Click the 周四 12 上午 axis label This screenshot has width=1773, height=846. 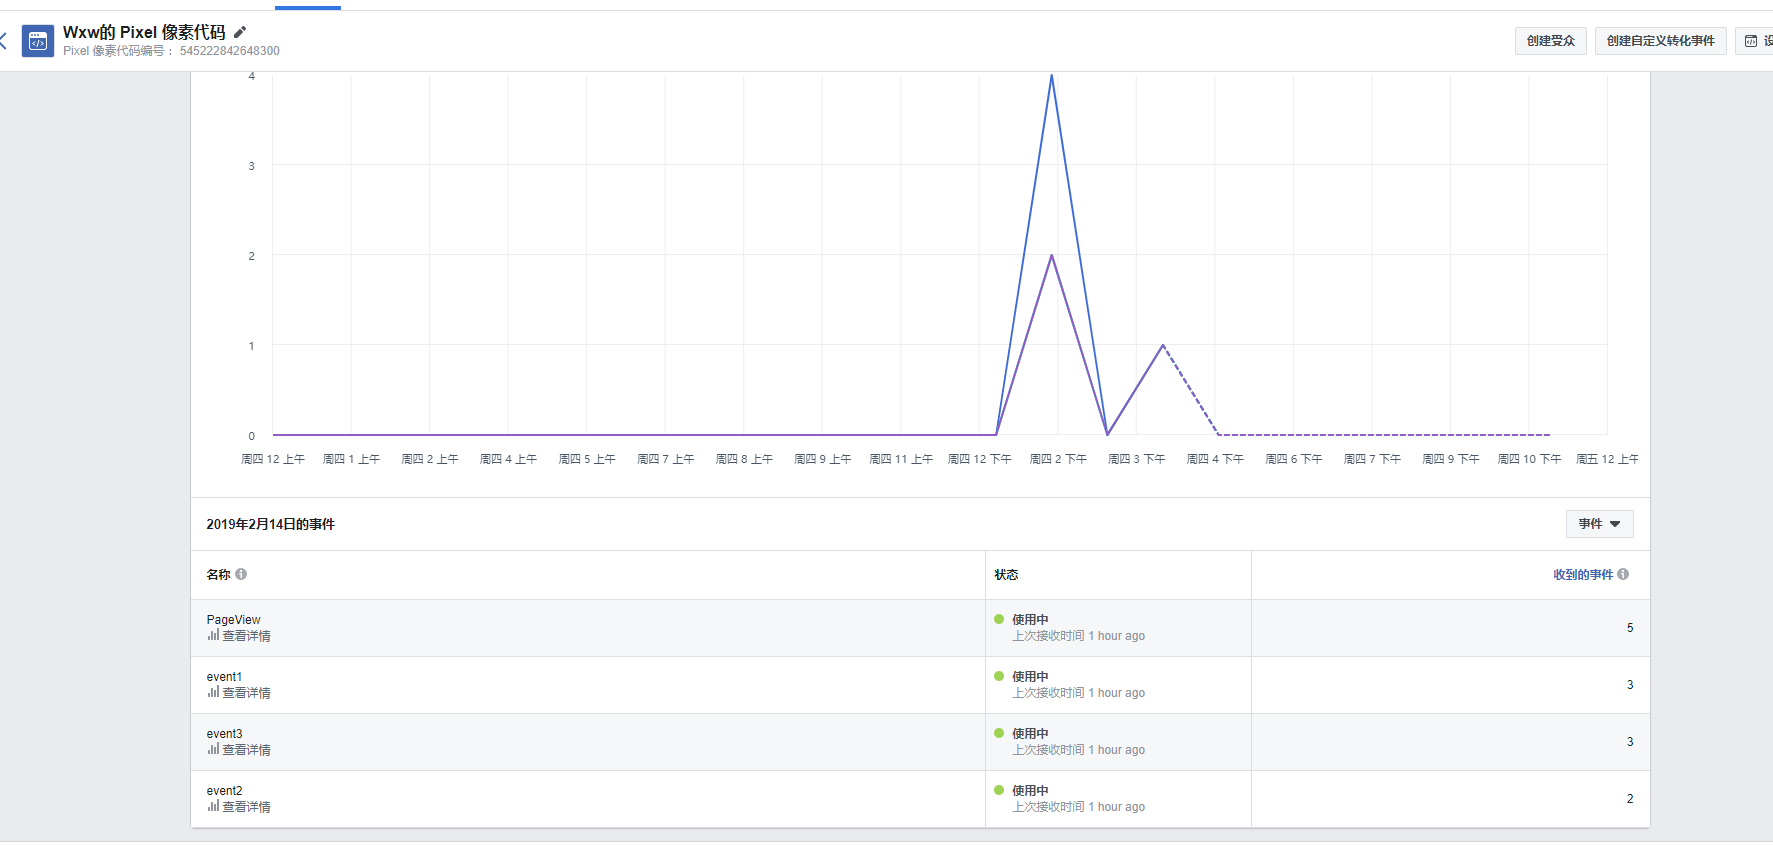point(273,459)
